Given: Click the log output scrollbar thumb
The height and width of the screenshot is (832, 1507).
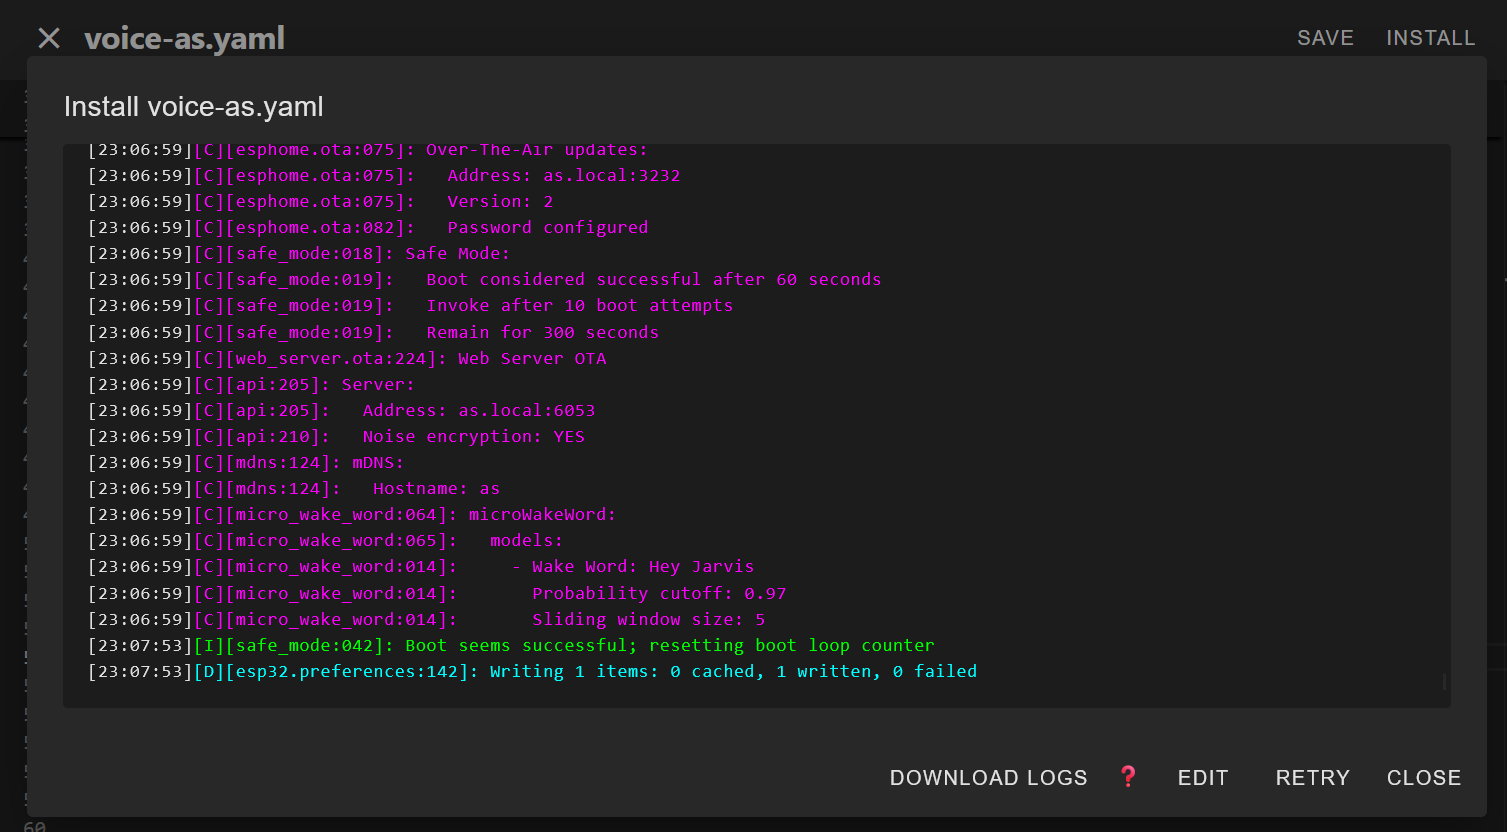Looking at the screenshot, I should [x=1444, y=682].
